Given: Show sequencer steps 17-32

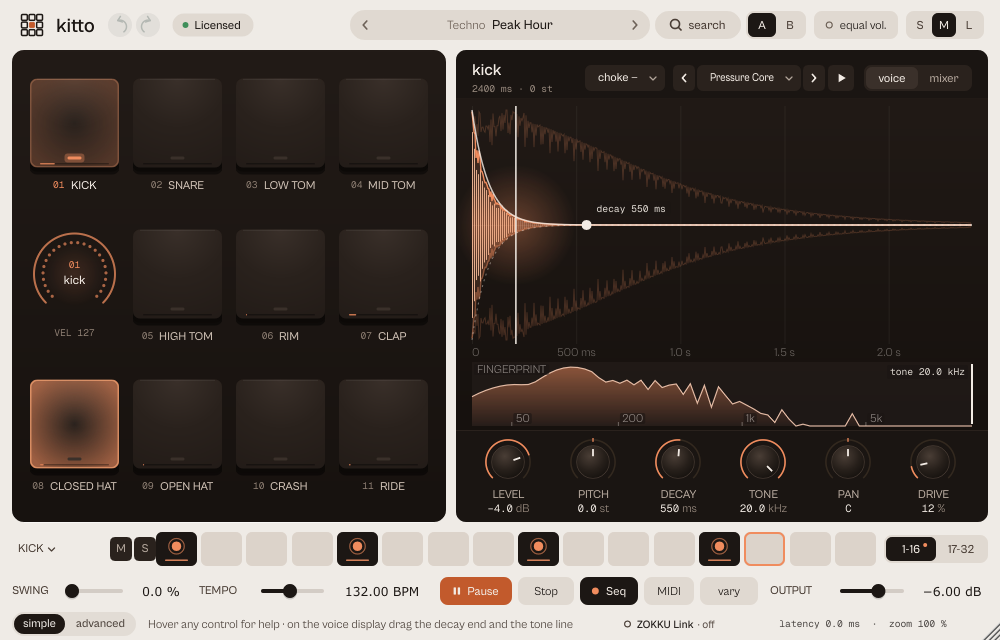Looking at the screenshot, I should click(x=960, y=549).
